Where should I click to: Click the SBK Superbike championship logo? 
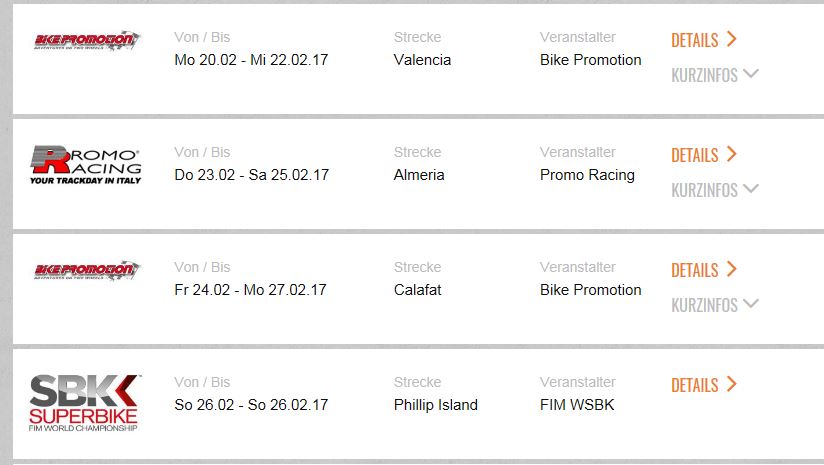85,402
